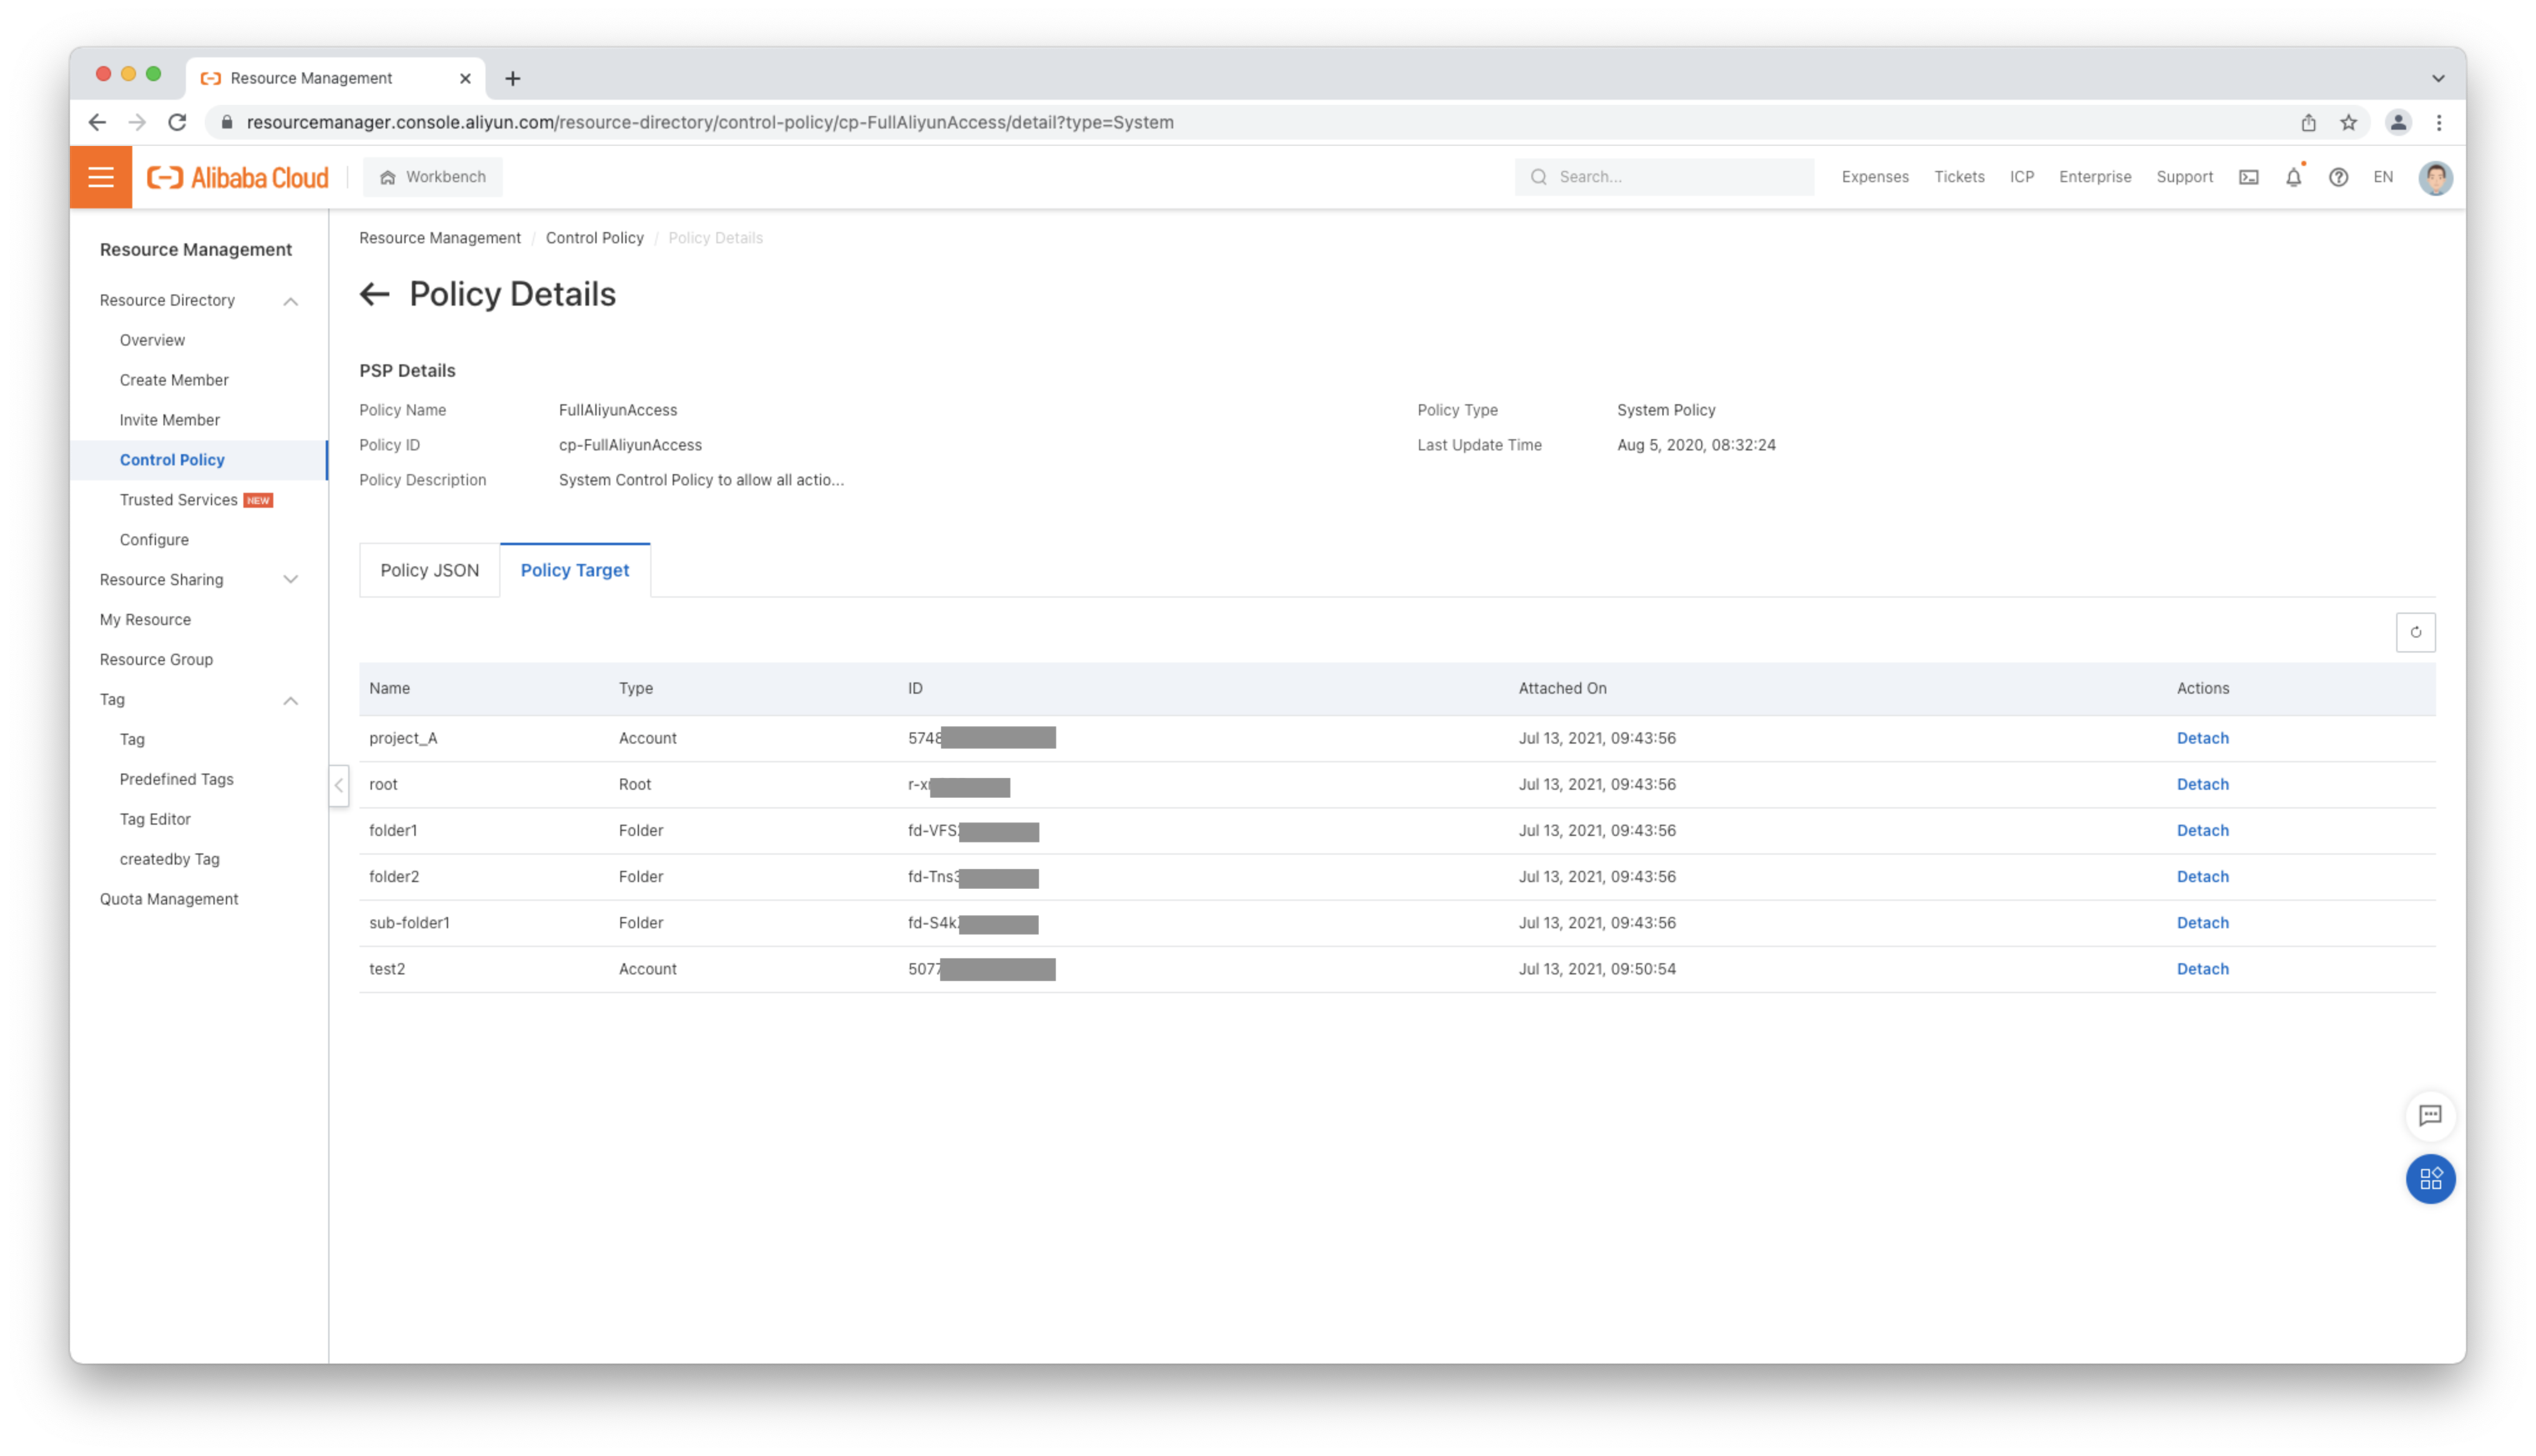Image resolution: width=2536 pixels, height=1456 pixels.
Task: Click the help question mark icon
Action: pos(2338,177)
